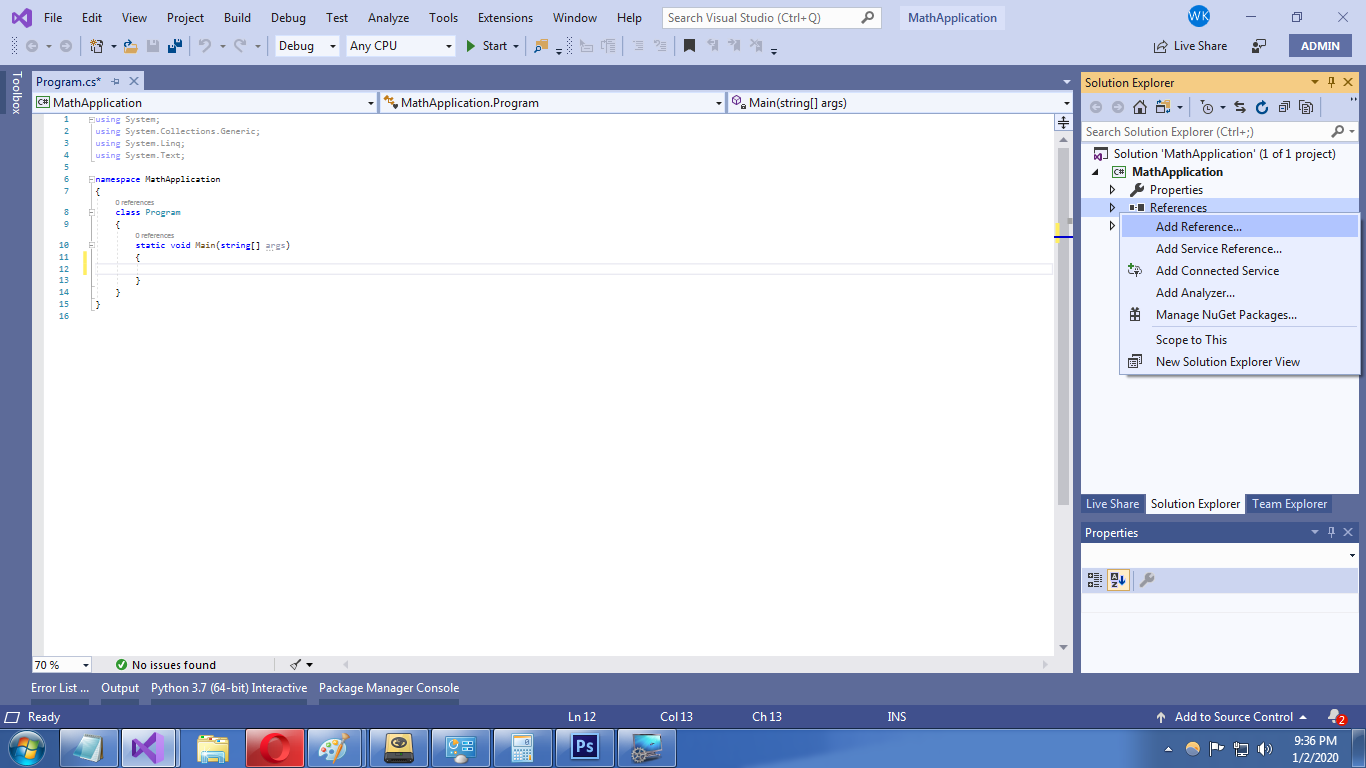Click the Live Share icon button
Screen dimensions: 1366x768
point(1190,46)
